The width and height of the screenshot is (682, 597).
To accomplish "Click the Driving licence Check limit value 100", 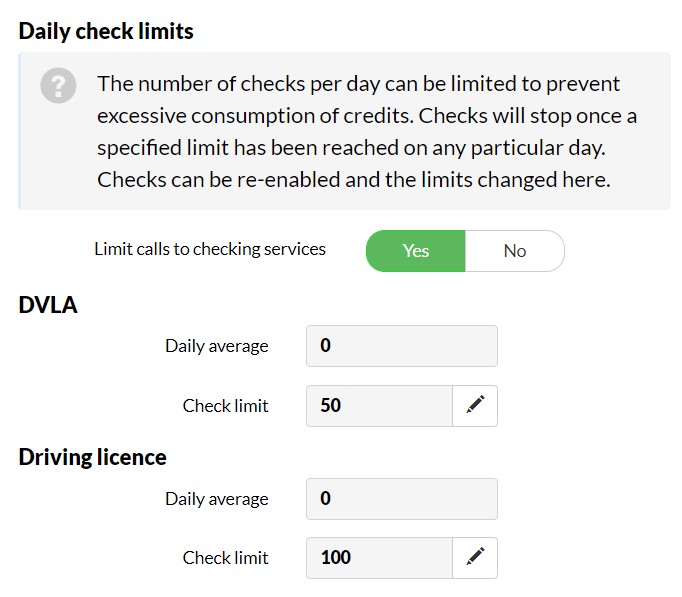I will tap(379, 558).
